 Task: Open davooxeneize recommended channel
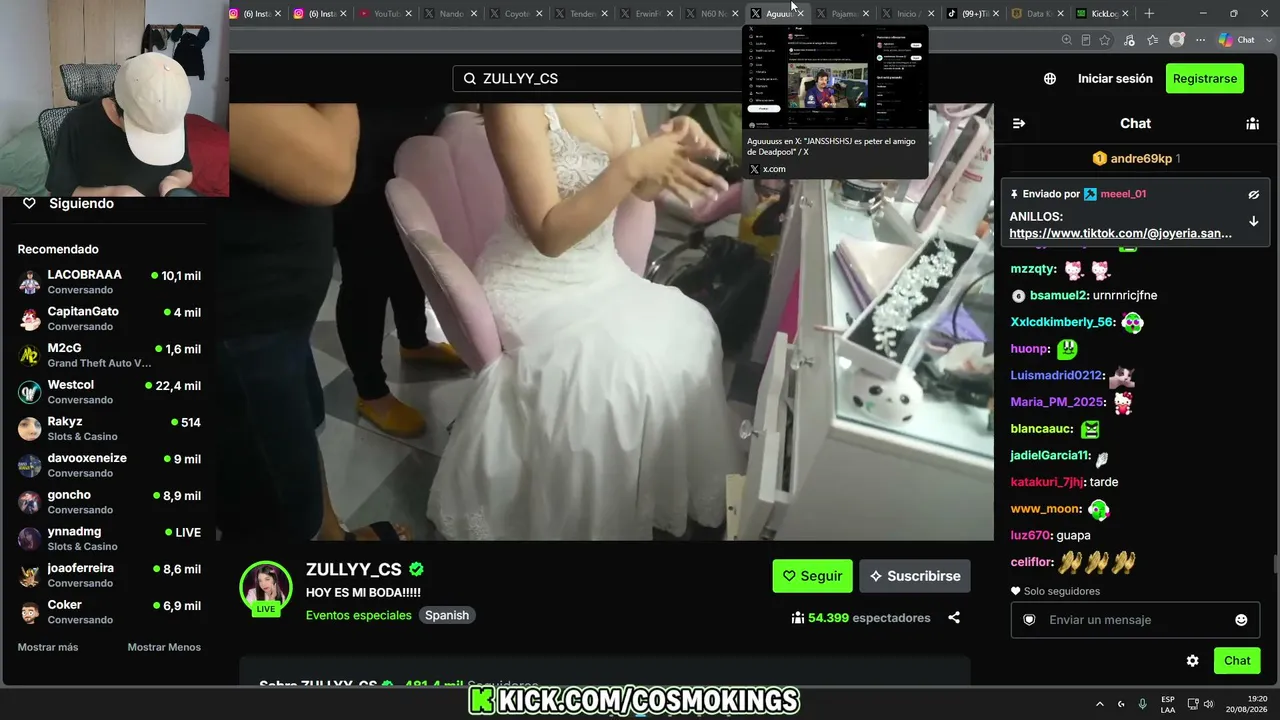[x=109, y=465]
